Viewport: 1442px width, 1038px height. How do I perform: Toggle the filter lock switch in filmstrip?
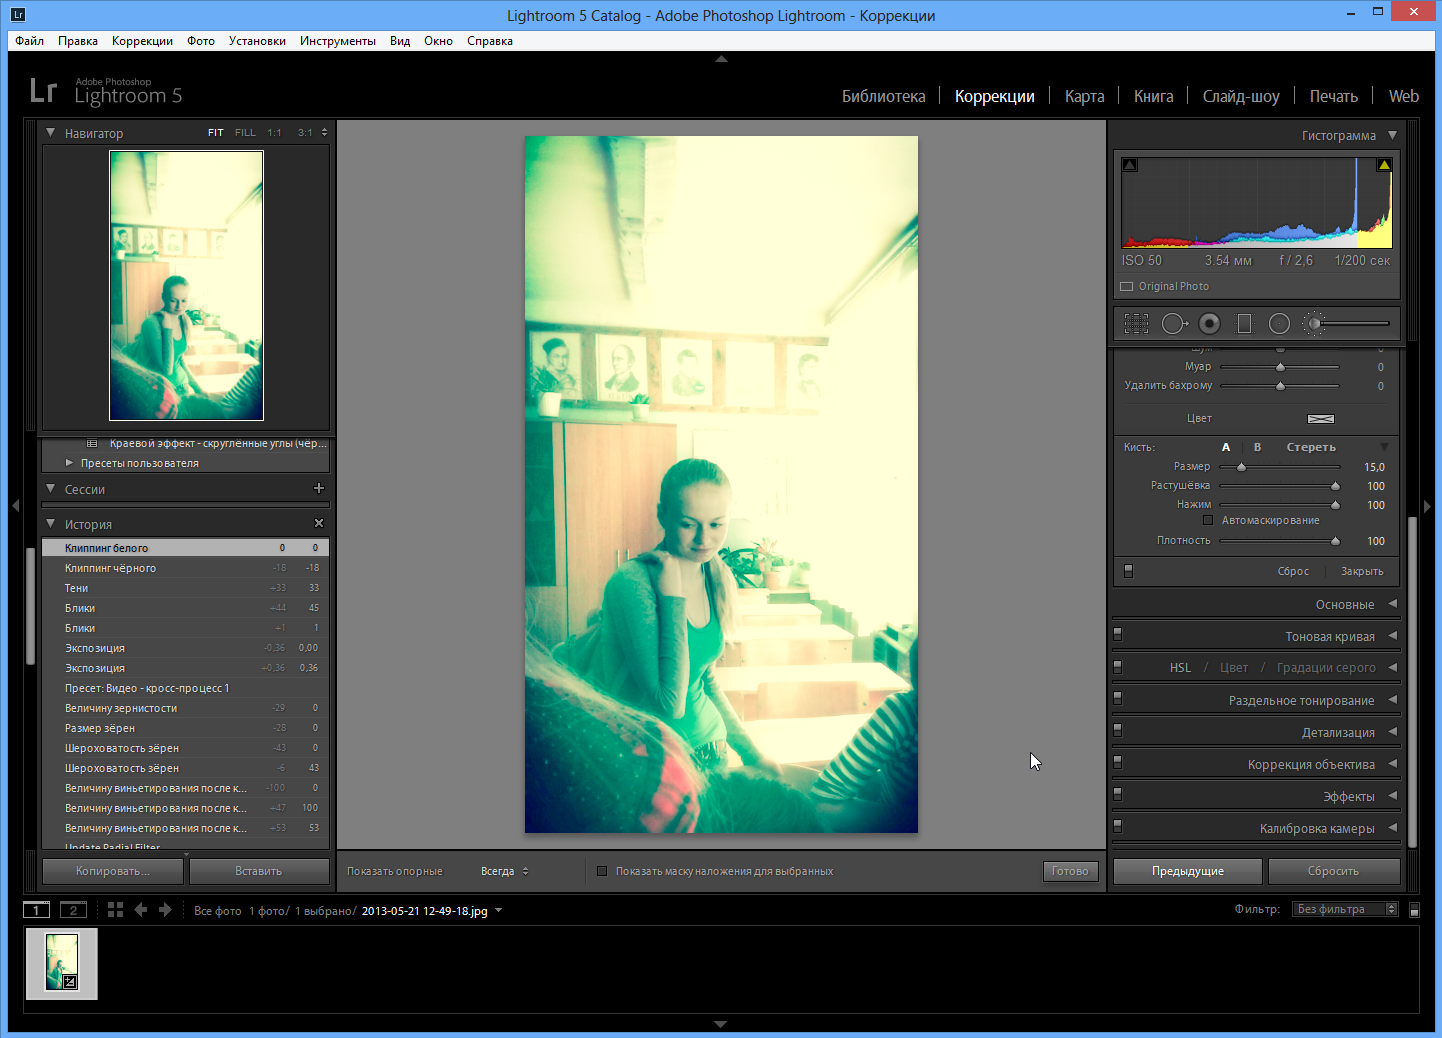click(1414, 910)
